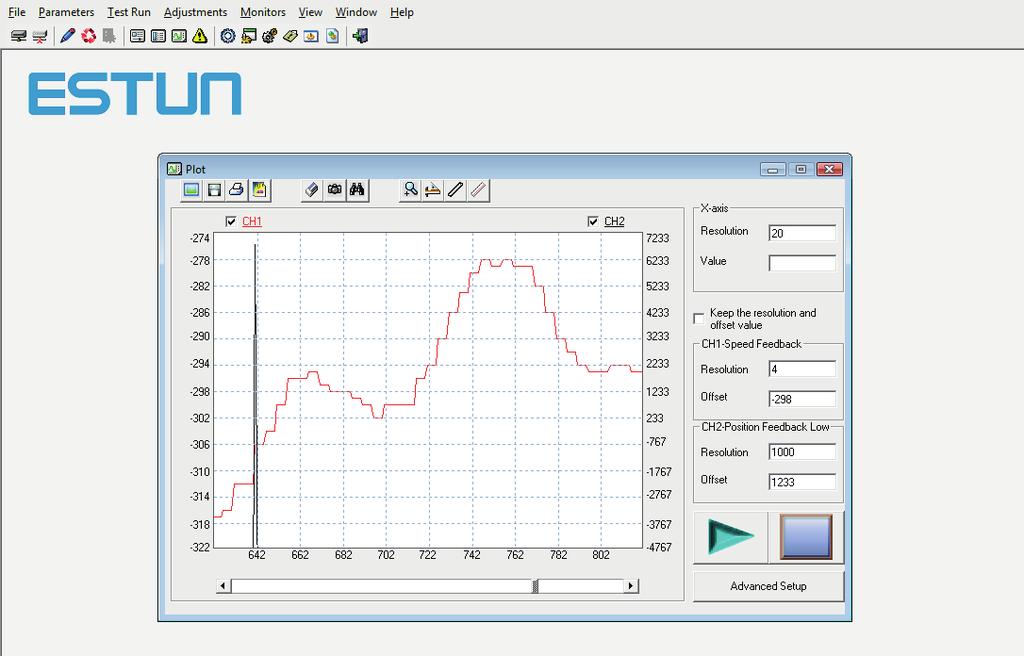Viewport: 1024px width, 656px height.
Task: Click the disconnect icon with red X
Action: (40, 36)
